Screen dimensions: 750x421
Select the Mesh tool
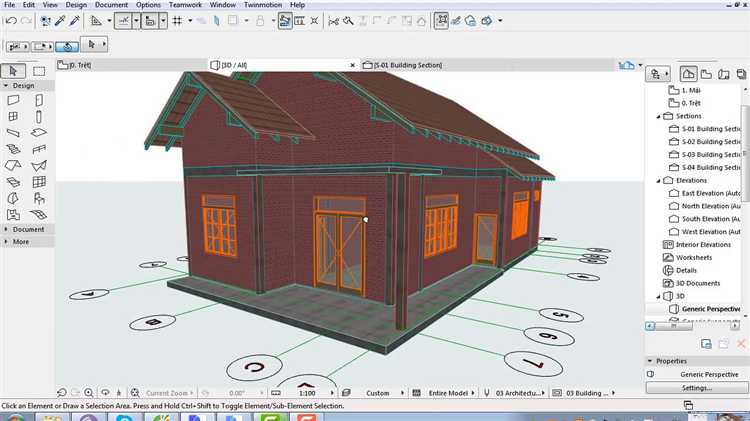[x=39, y=214]
